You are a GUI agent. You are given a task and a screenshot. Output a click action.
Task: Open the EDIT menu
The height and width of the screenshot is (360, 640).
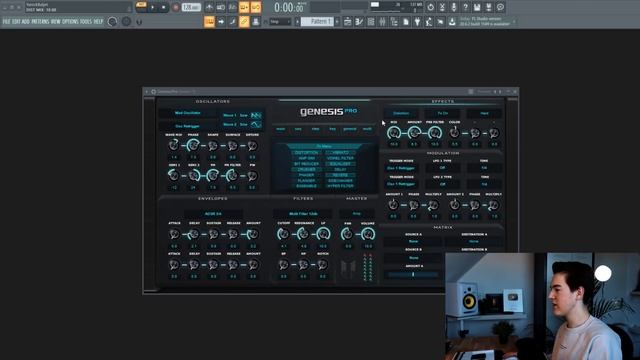16,21
